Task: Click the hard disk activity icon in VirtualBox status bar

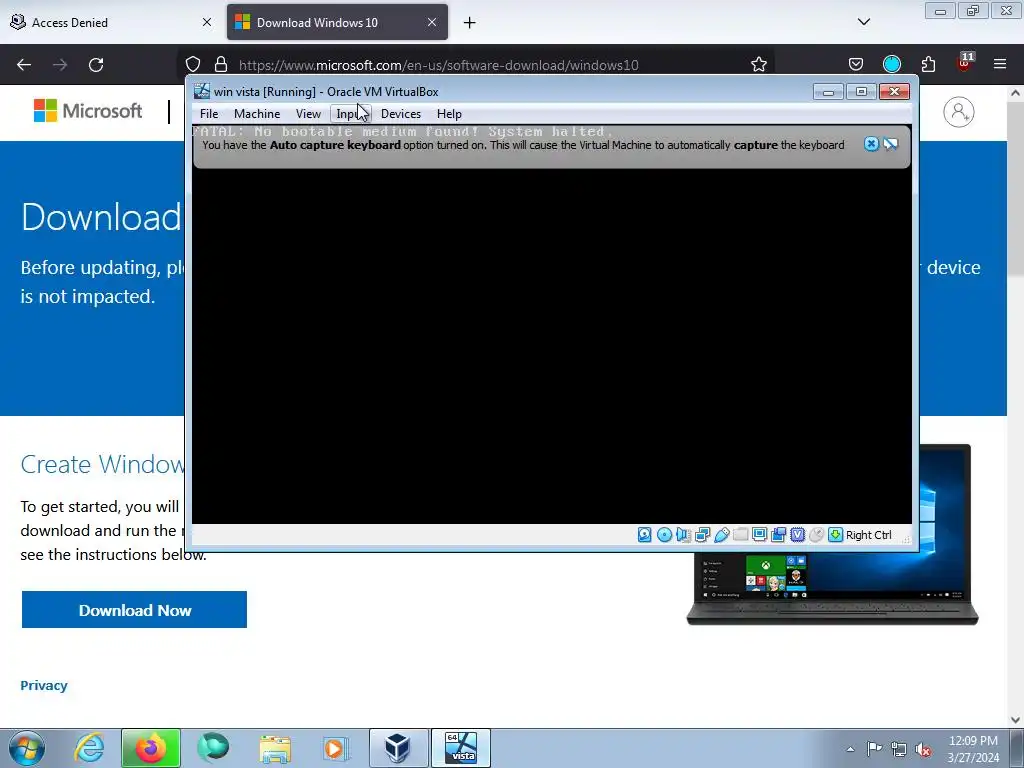Action: pos(645,535)
